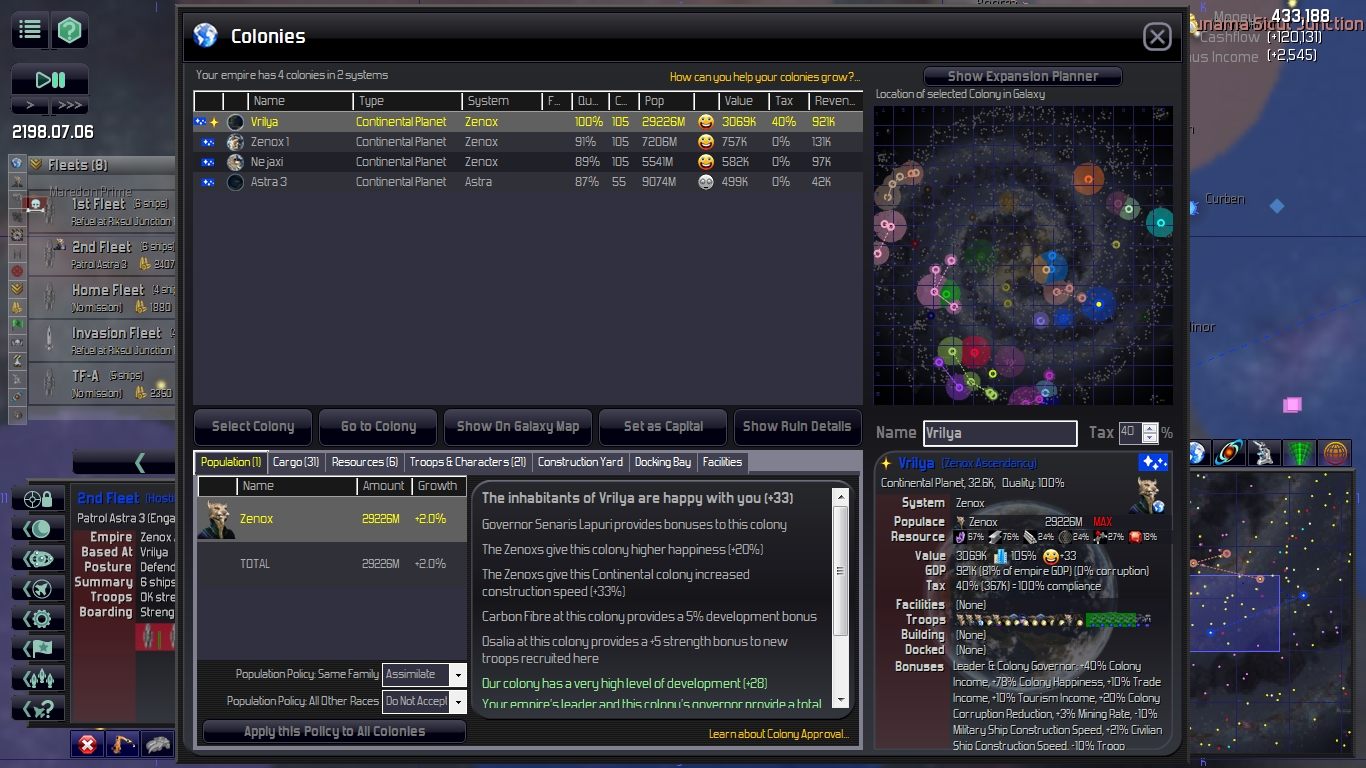Sort colonies by the Value column header
1366x768 pixels.
(x=743, y=101)
